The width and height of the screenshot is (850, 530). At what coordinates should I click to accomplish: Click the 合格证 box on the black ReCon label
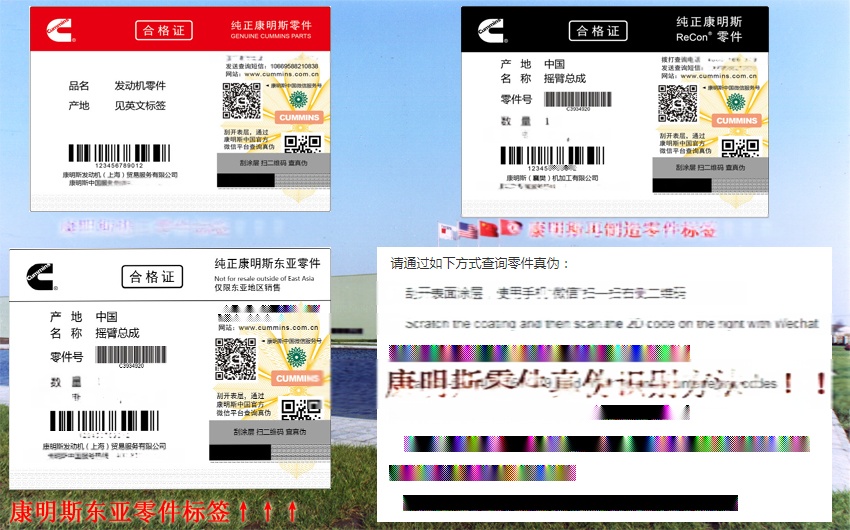(598, 31)
